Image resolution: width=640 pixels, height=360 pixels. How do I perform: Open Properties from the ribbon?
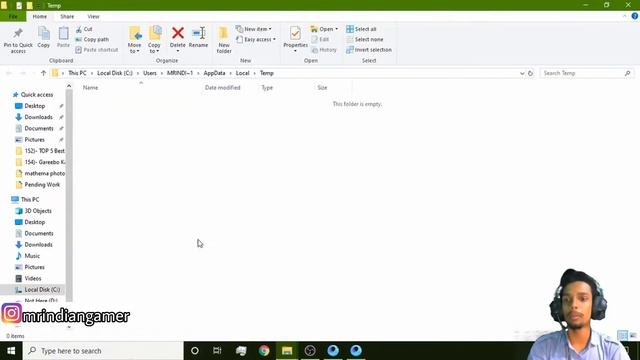pos(295,39)
